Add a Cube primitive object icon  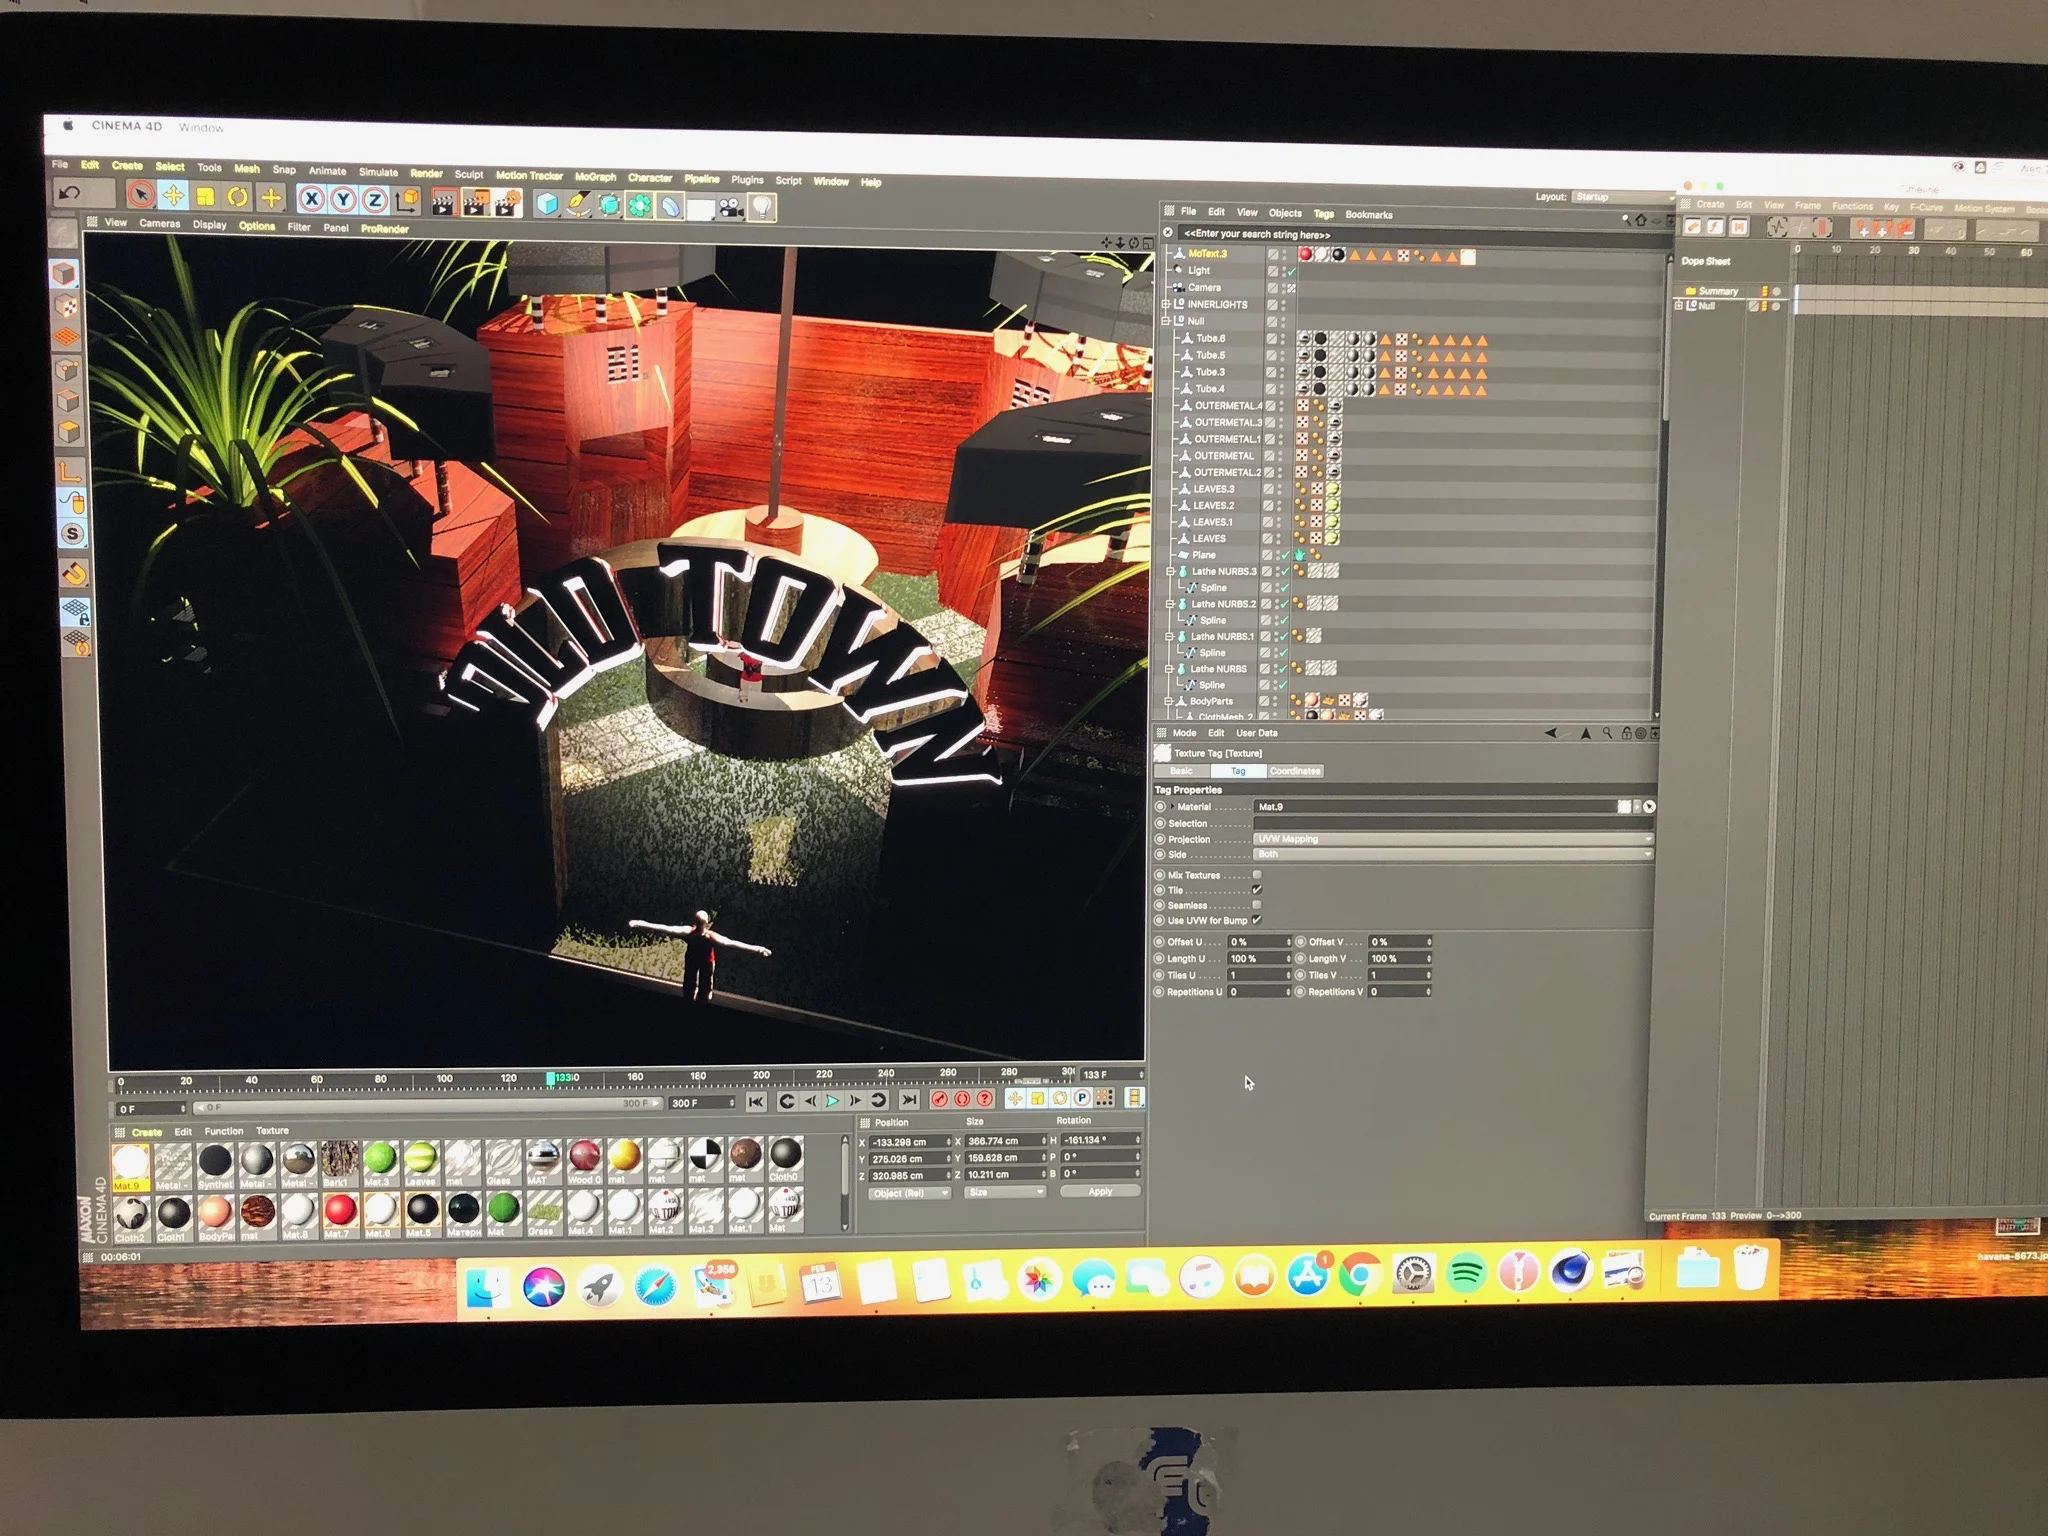(x=547, y=205)
